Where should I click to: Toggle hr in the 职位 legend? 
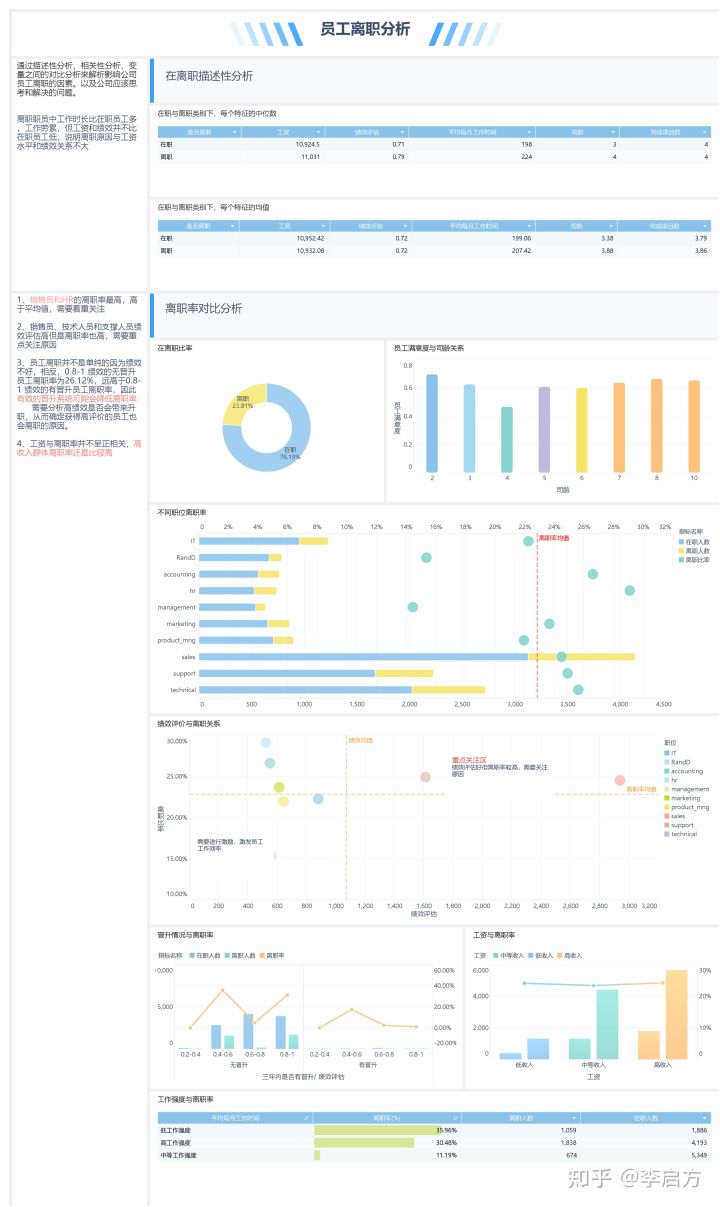coord(670,780)
